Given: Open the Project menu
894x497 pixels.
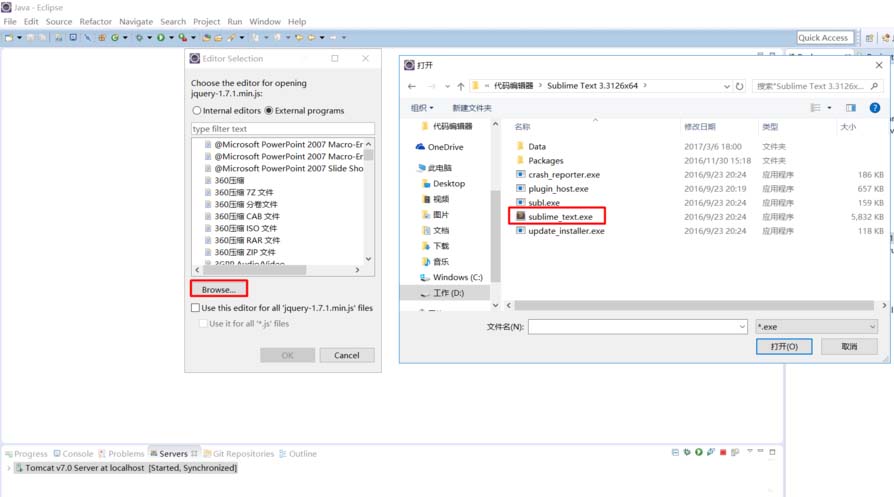Looking at the screenshot, I should pyautogui.click(x=206, y=22).
